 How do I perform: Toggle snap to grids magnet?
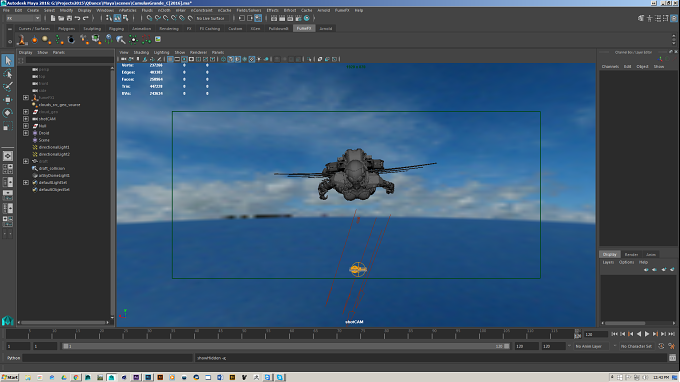click(149, 18)
